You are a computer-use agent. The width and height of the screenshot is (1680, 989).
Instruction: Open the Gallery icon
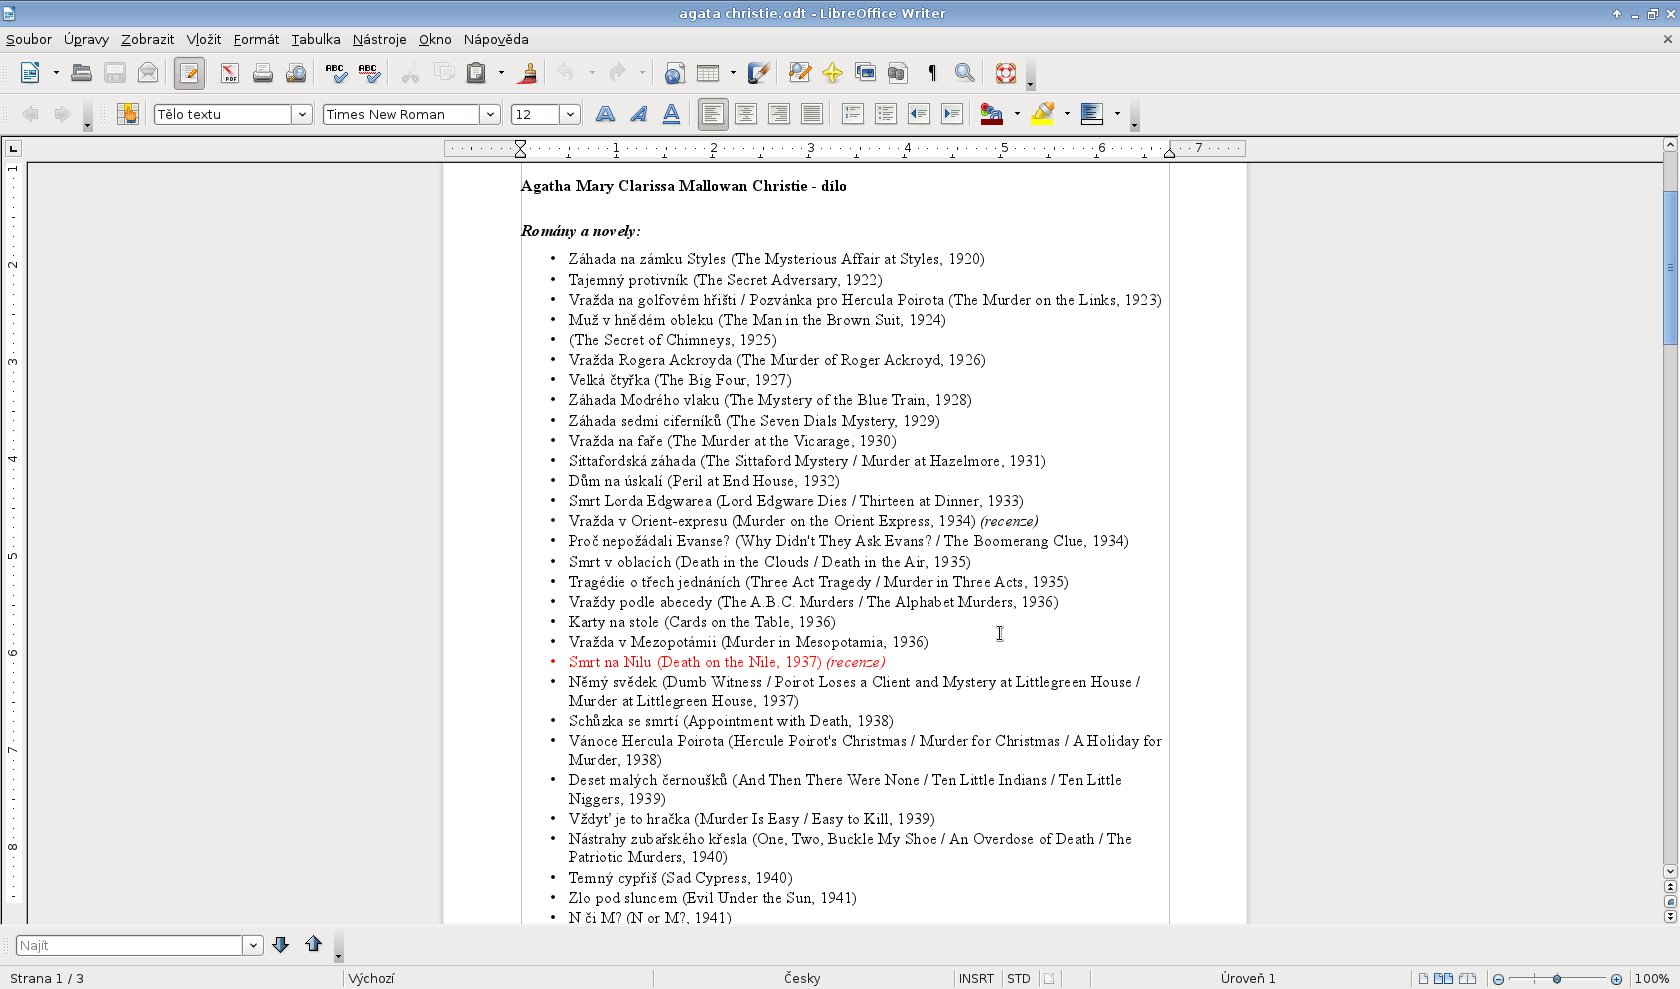tap(865, 73)
